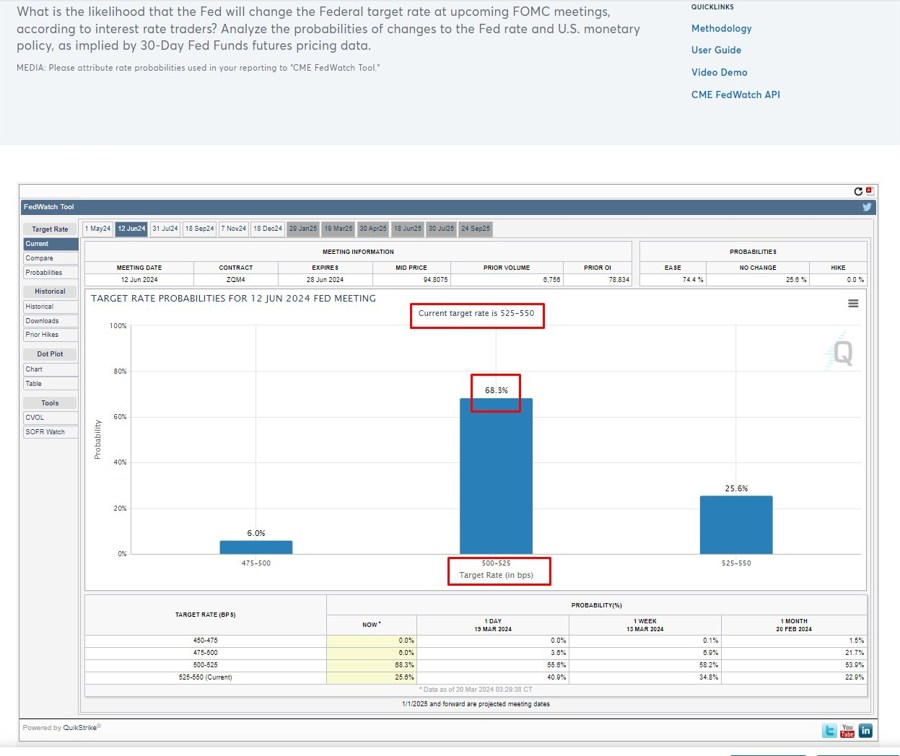Click the QuikStrike link in footer
This screenshot has height=756, width=900.
[x=82, y=727]
